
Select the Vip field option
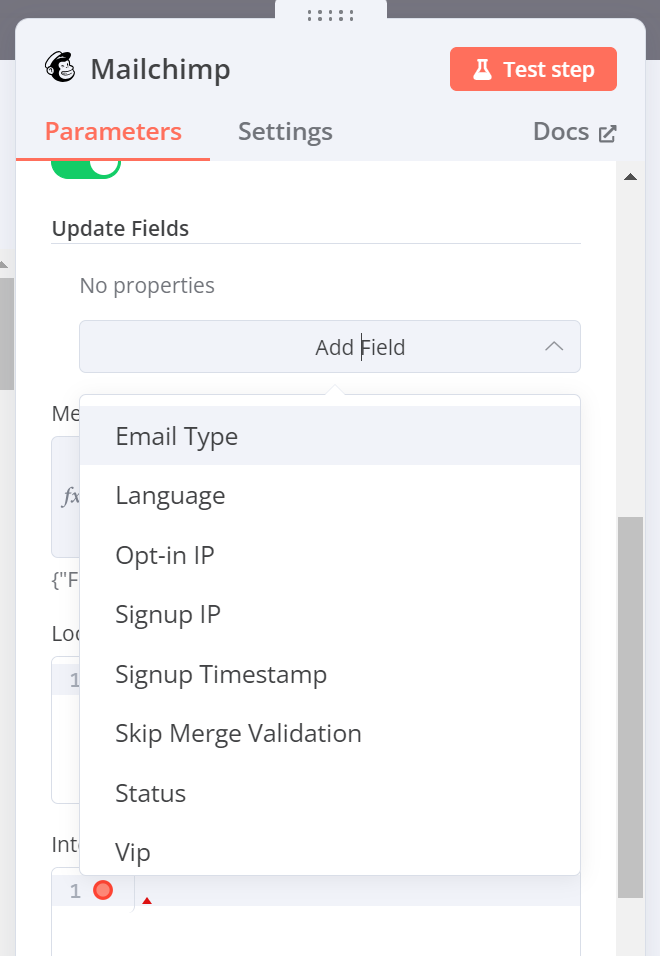pyautogui.click(x=330, y=852)
